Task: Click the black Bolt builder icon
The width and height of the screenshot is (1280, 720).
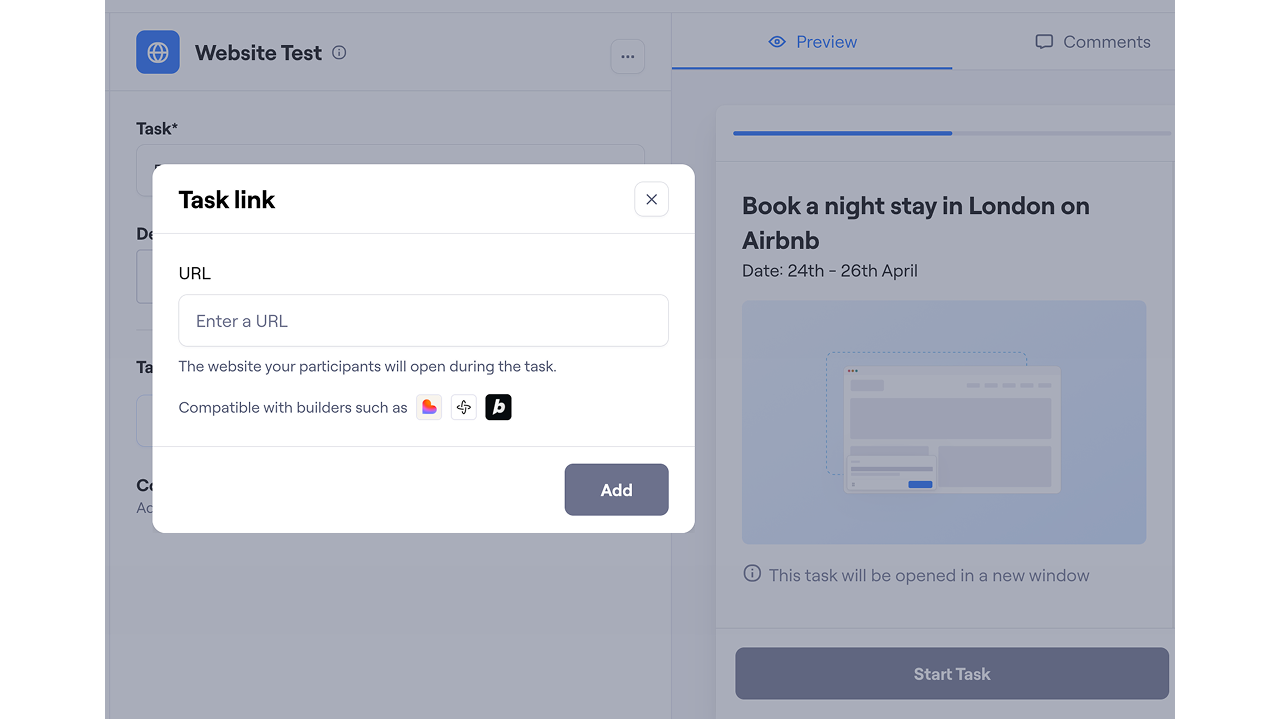Action: (x=498, y=407)
